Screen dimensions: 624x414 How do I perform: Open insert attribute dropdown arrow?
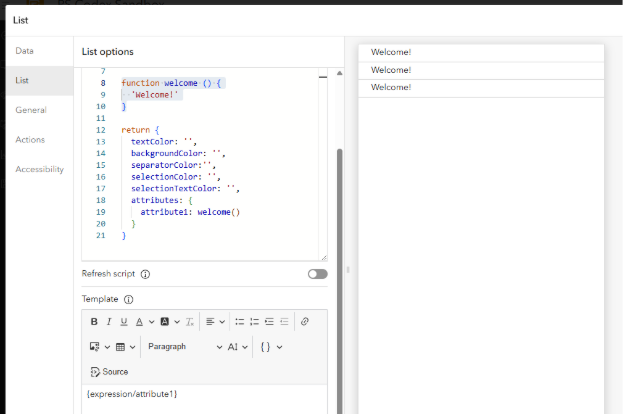pos(279,347)
